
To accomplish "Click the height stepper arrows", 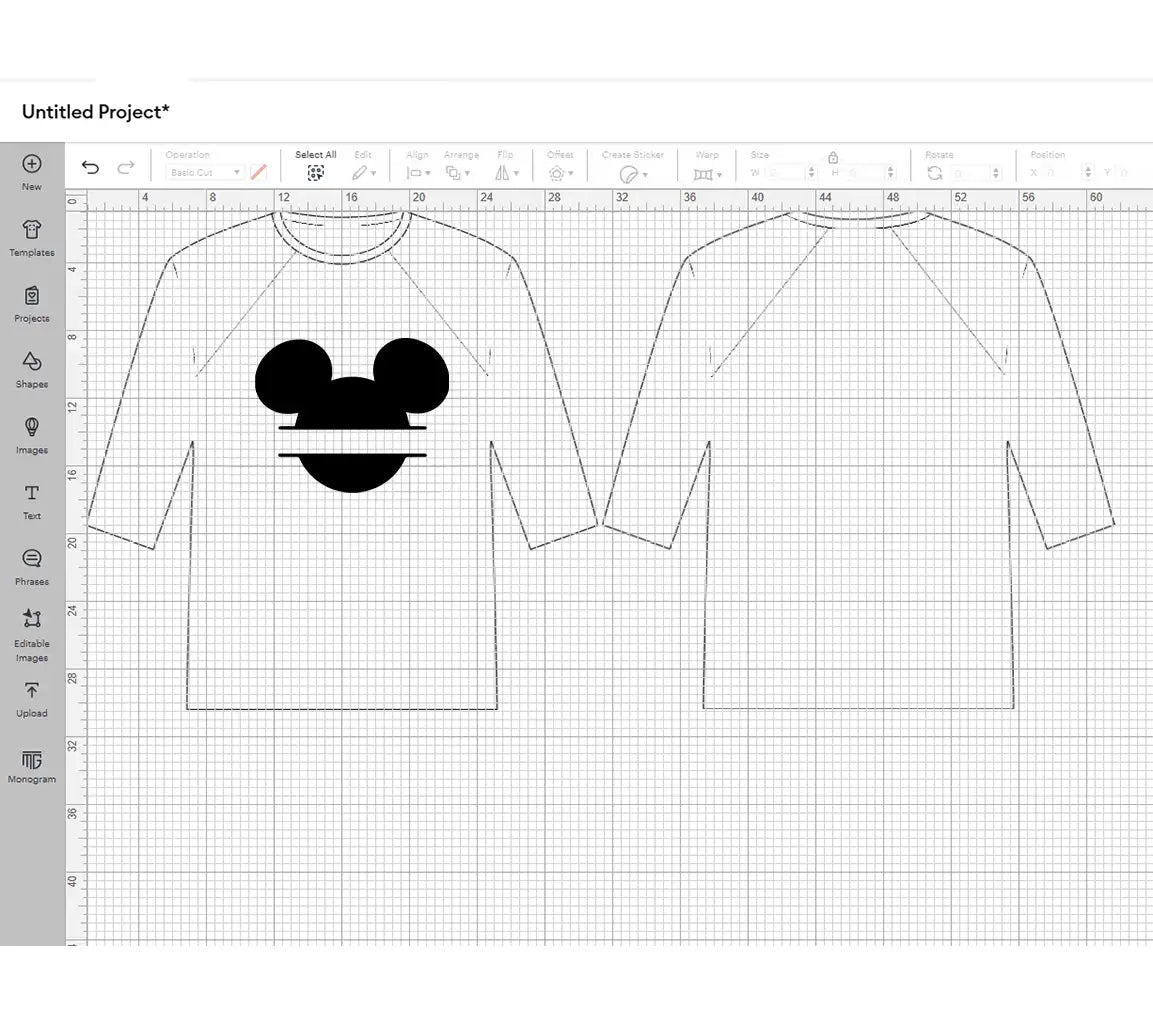I will (x=890, y=173).
